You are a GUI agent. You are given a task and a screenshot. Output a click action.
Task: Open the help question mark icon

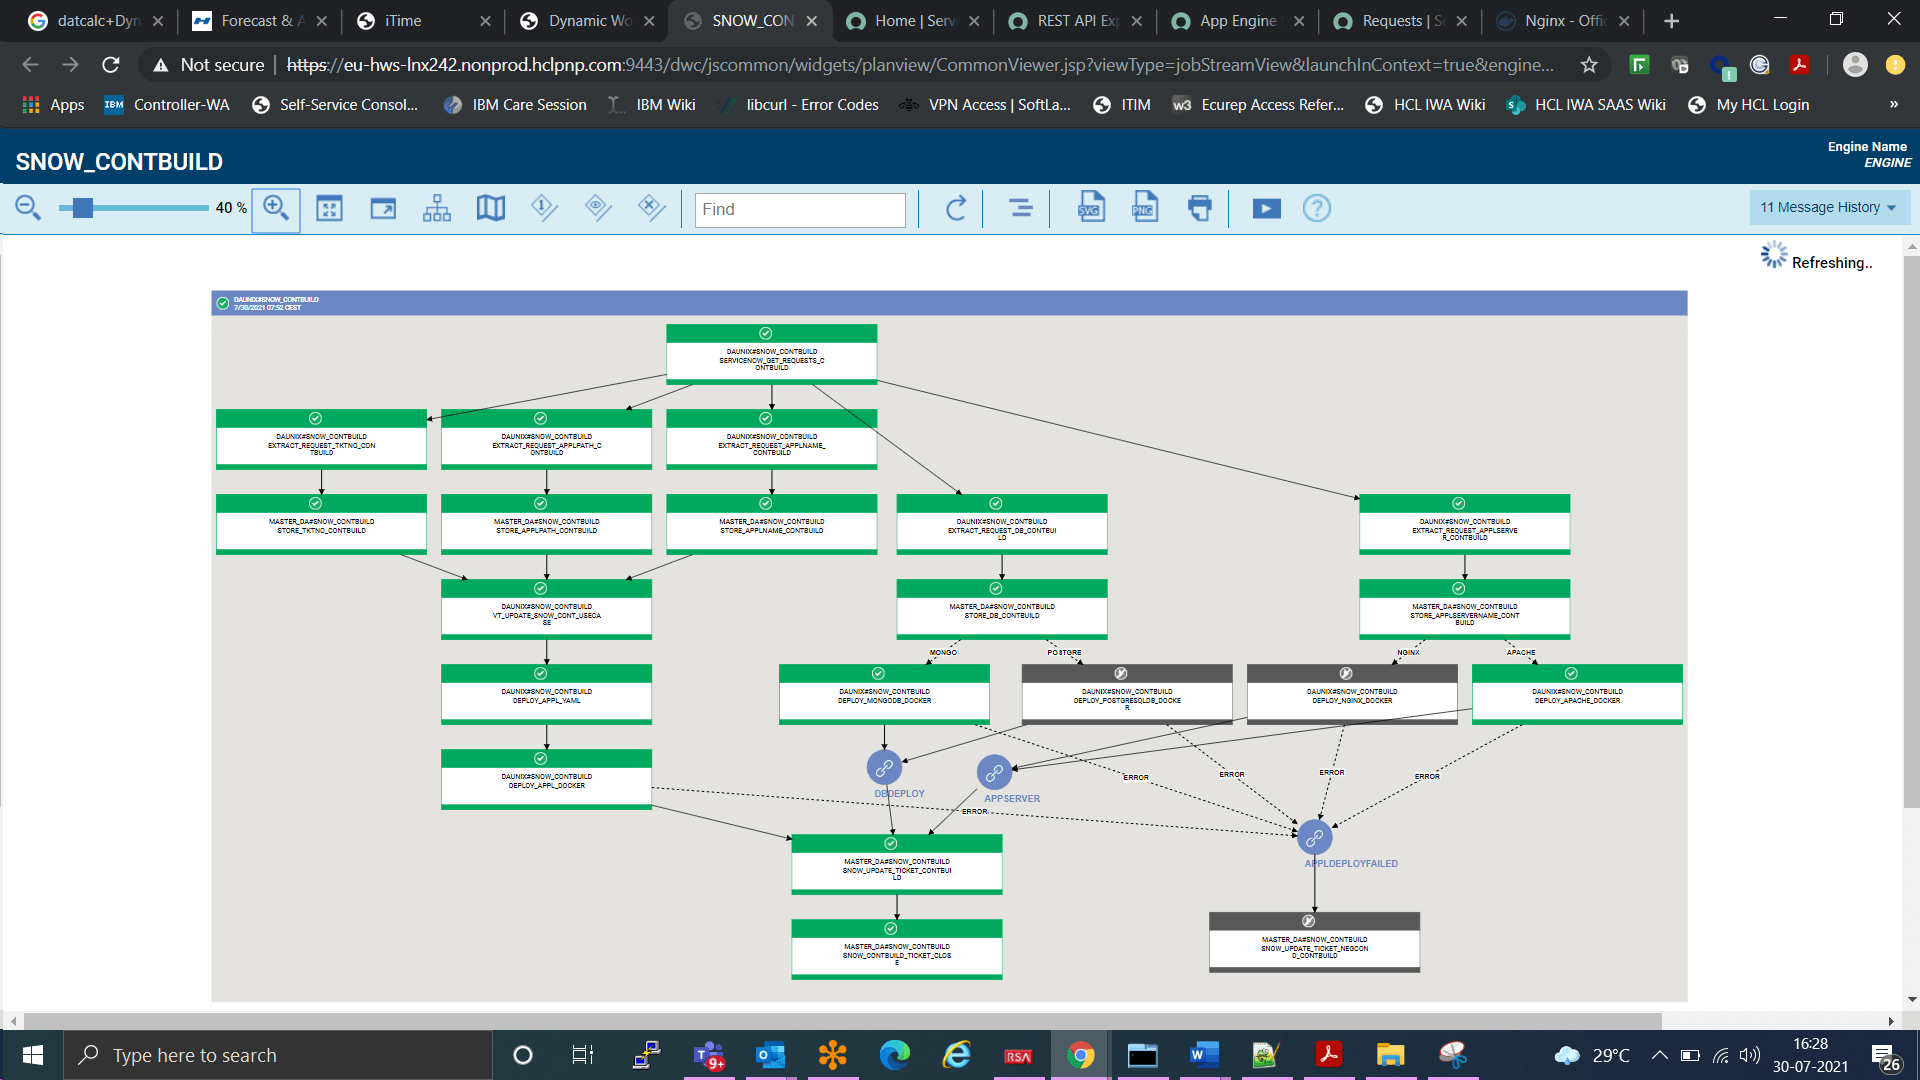1317,208
